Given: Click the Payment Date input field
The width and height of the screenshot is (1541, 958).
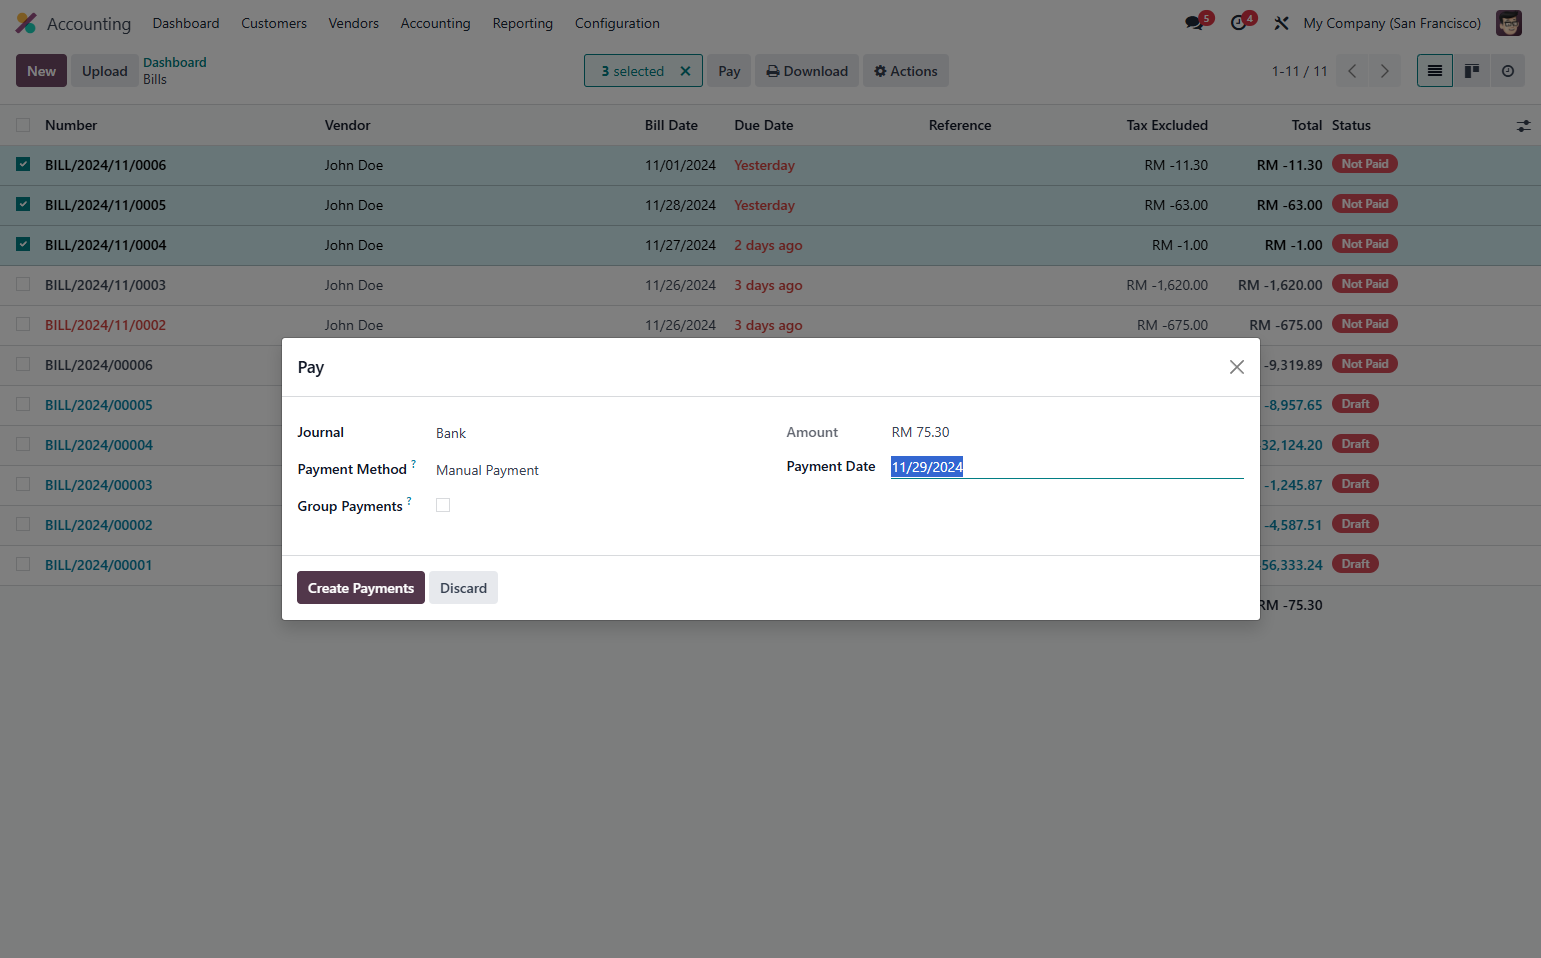Looking at the screenshot, I should (x=1067, y=467).
